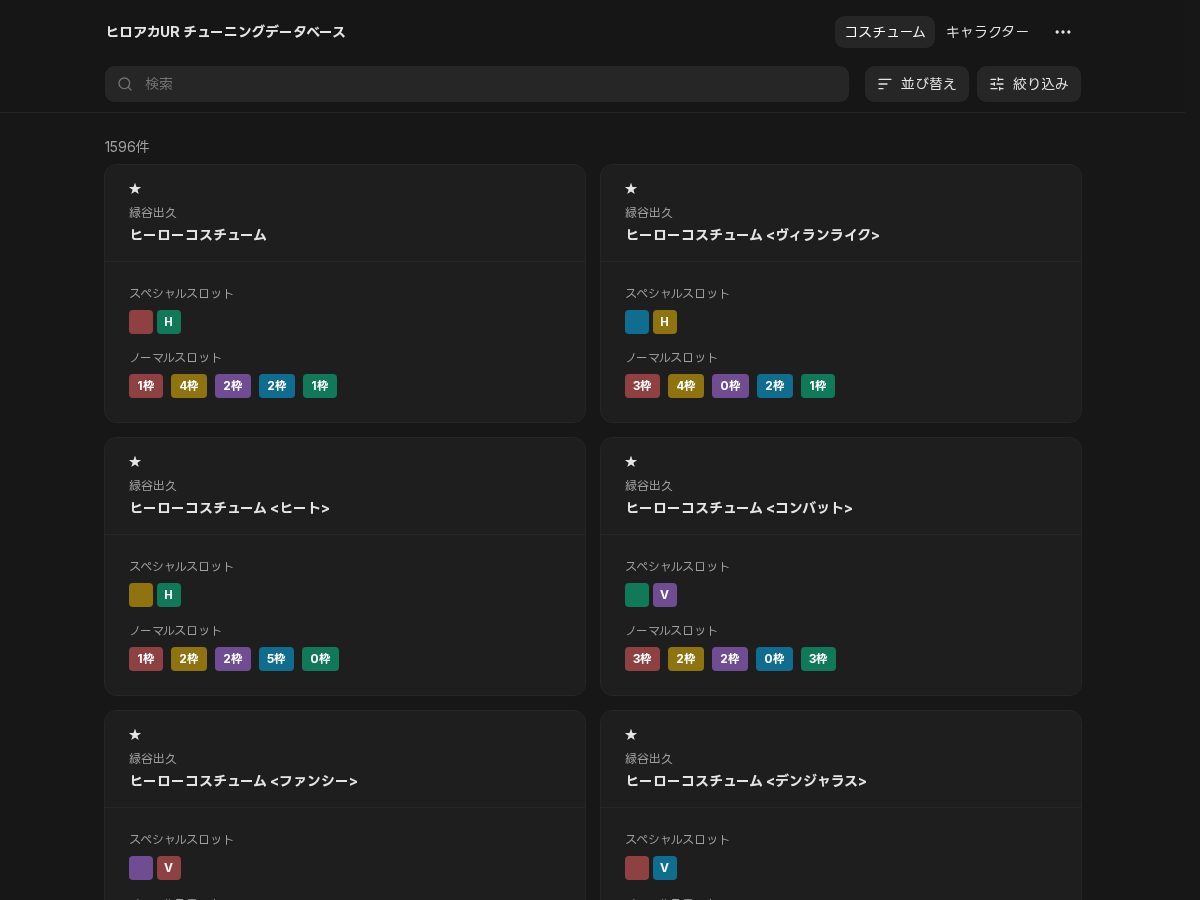
Task: Click the purple 2枠 badge in ヒート
Action: coord(233,659)
